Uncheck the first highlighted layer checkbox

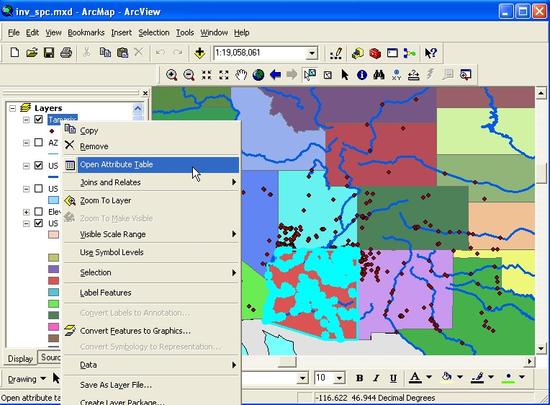click(x=39, y=119)
